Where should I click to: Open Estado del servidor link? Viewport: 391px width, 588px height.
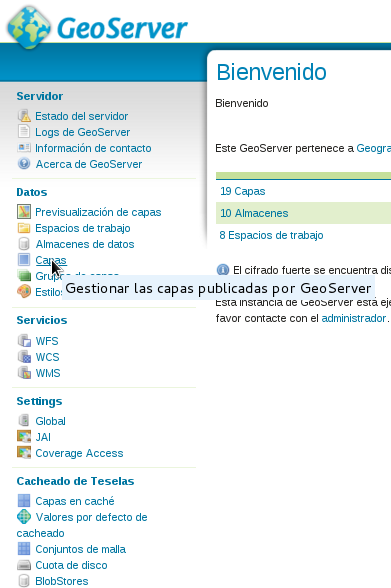pyautogui.click(x=81, y=116)
